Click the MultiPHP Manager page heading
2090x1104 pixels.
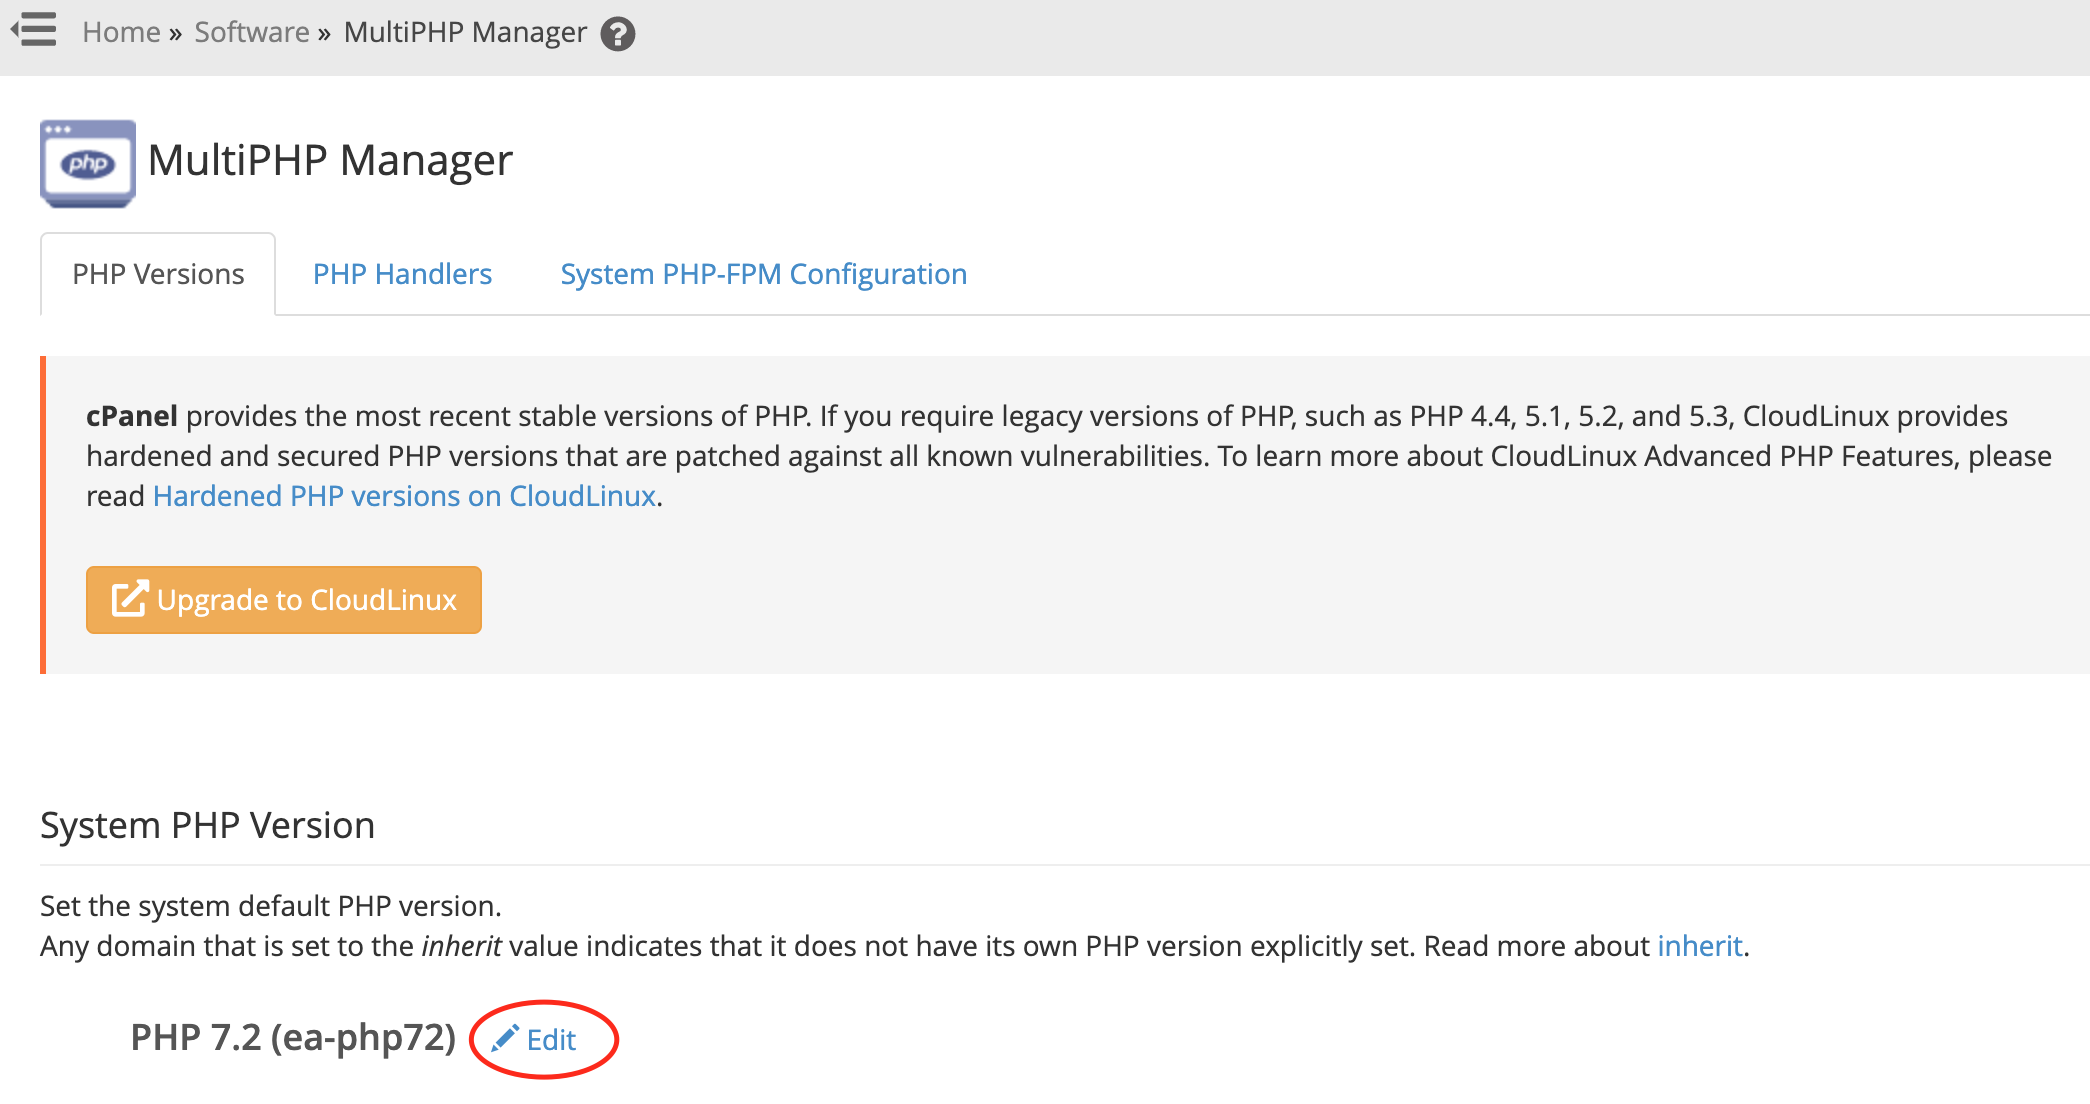330,160
